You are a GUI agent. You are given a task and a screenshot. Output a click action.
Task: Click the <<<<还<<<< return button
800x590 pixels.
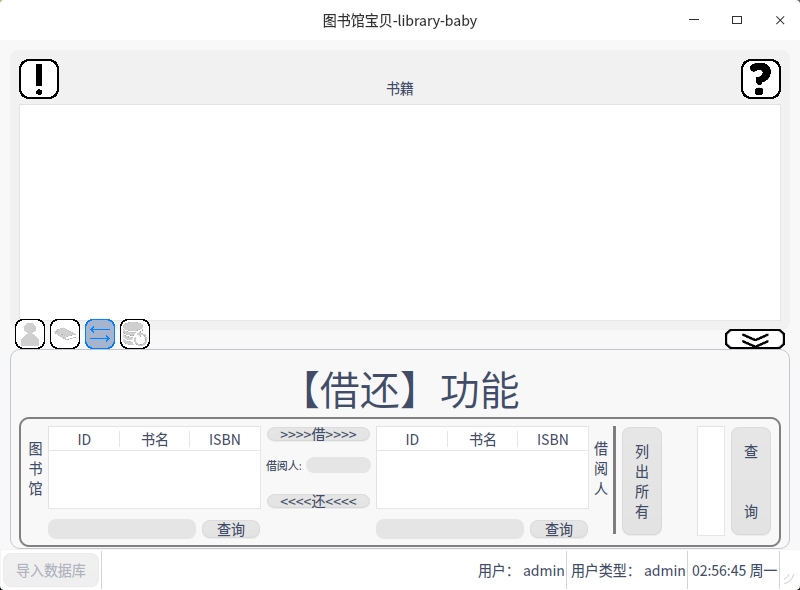coord(318,501)
